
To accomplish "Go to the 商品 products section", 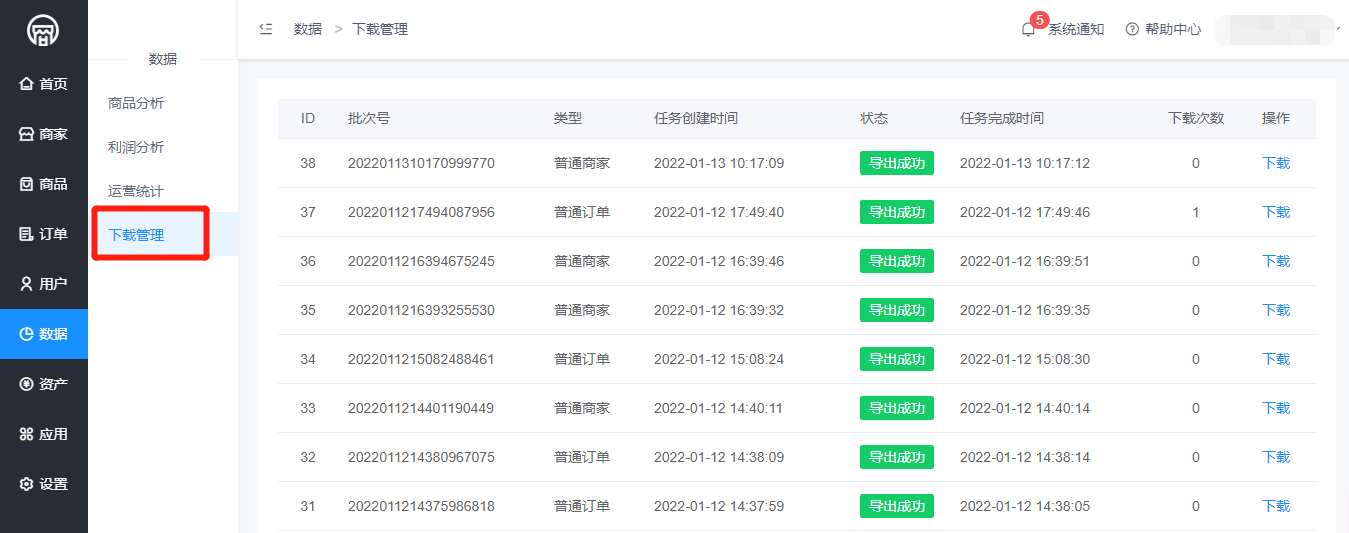I will tap(44, 184).
